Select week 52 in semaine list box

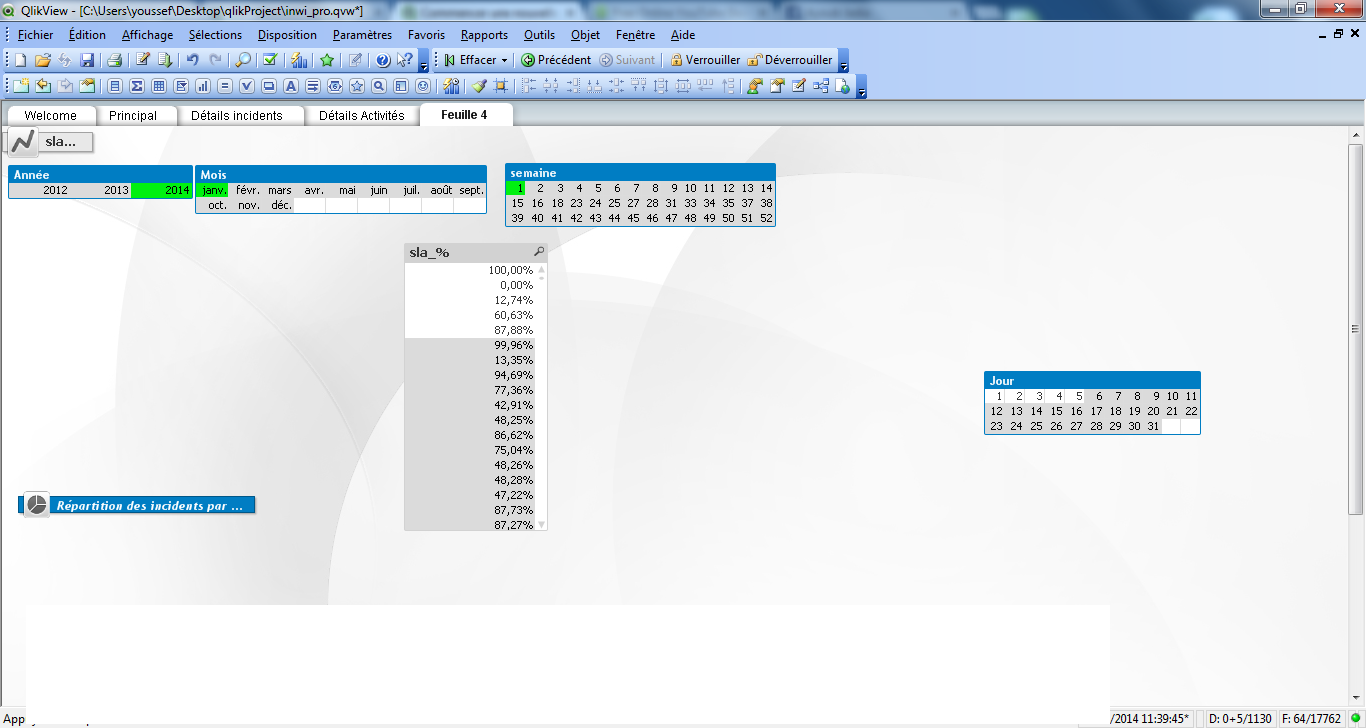point(766,218)
